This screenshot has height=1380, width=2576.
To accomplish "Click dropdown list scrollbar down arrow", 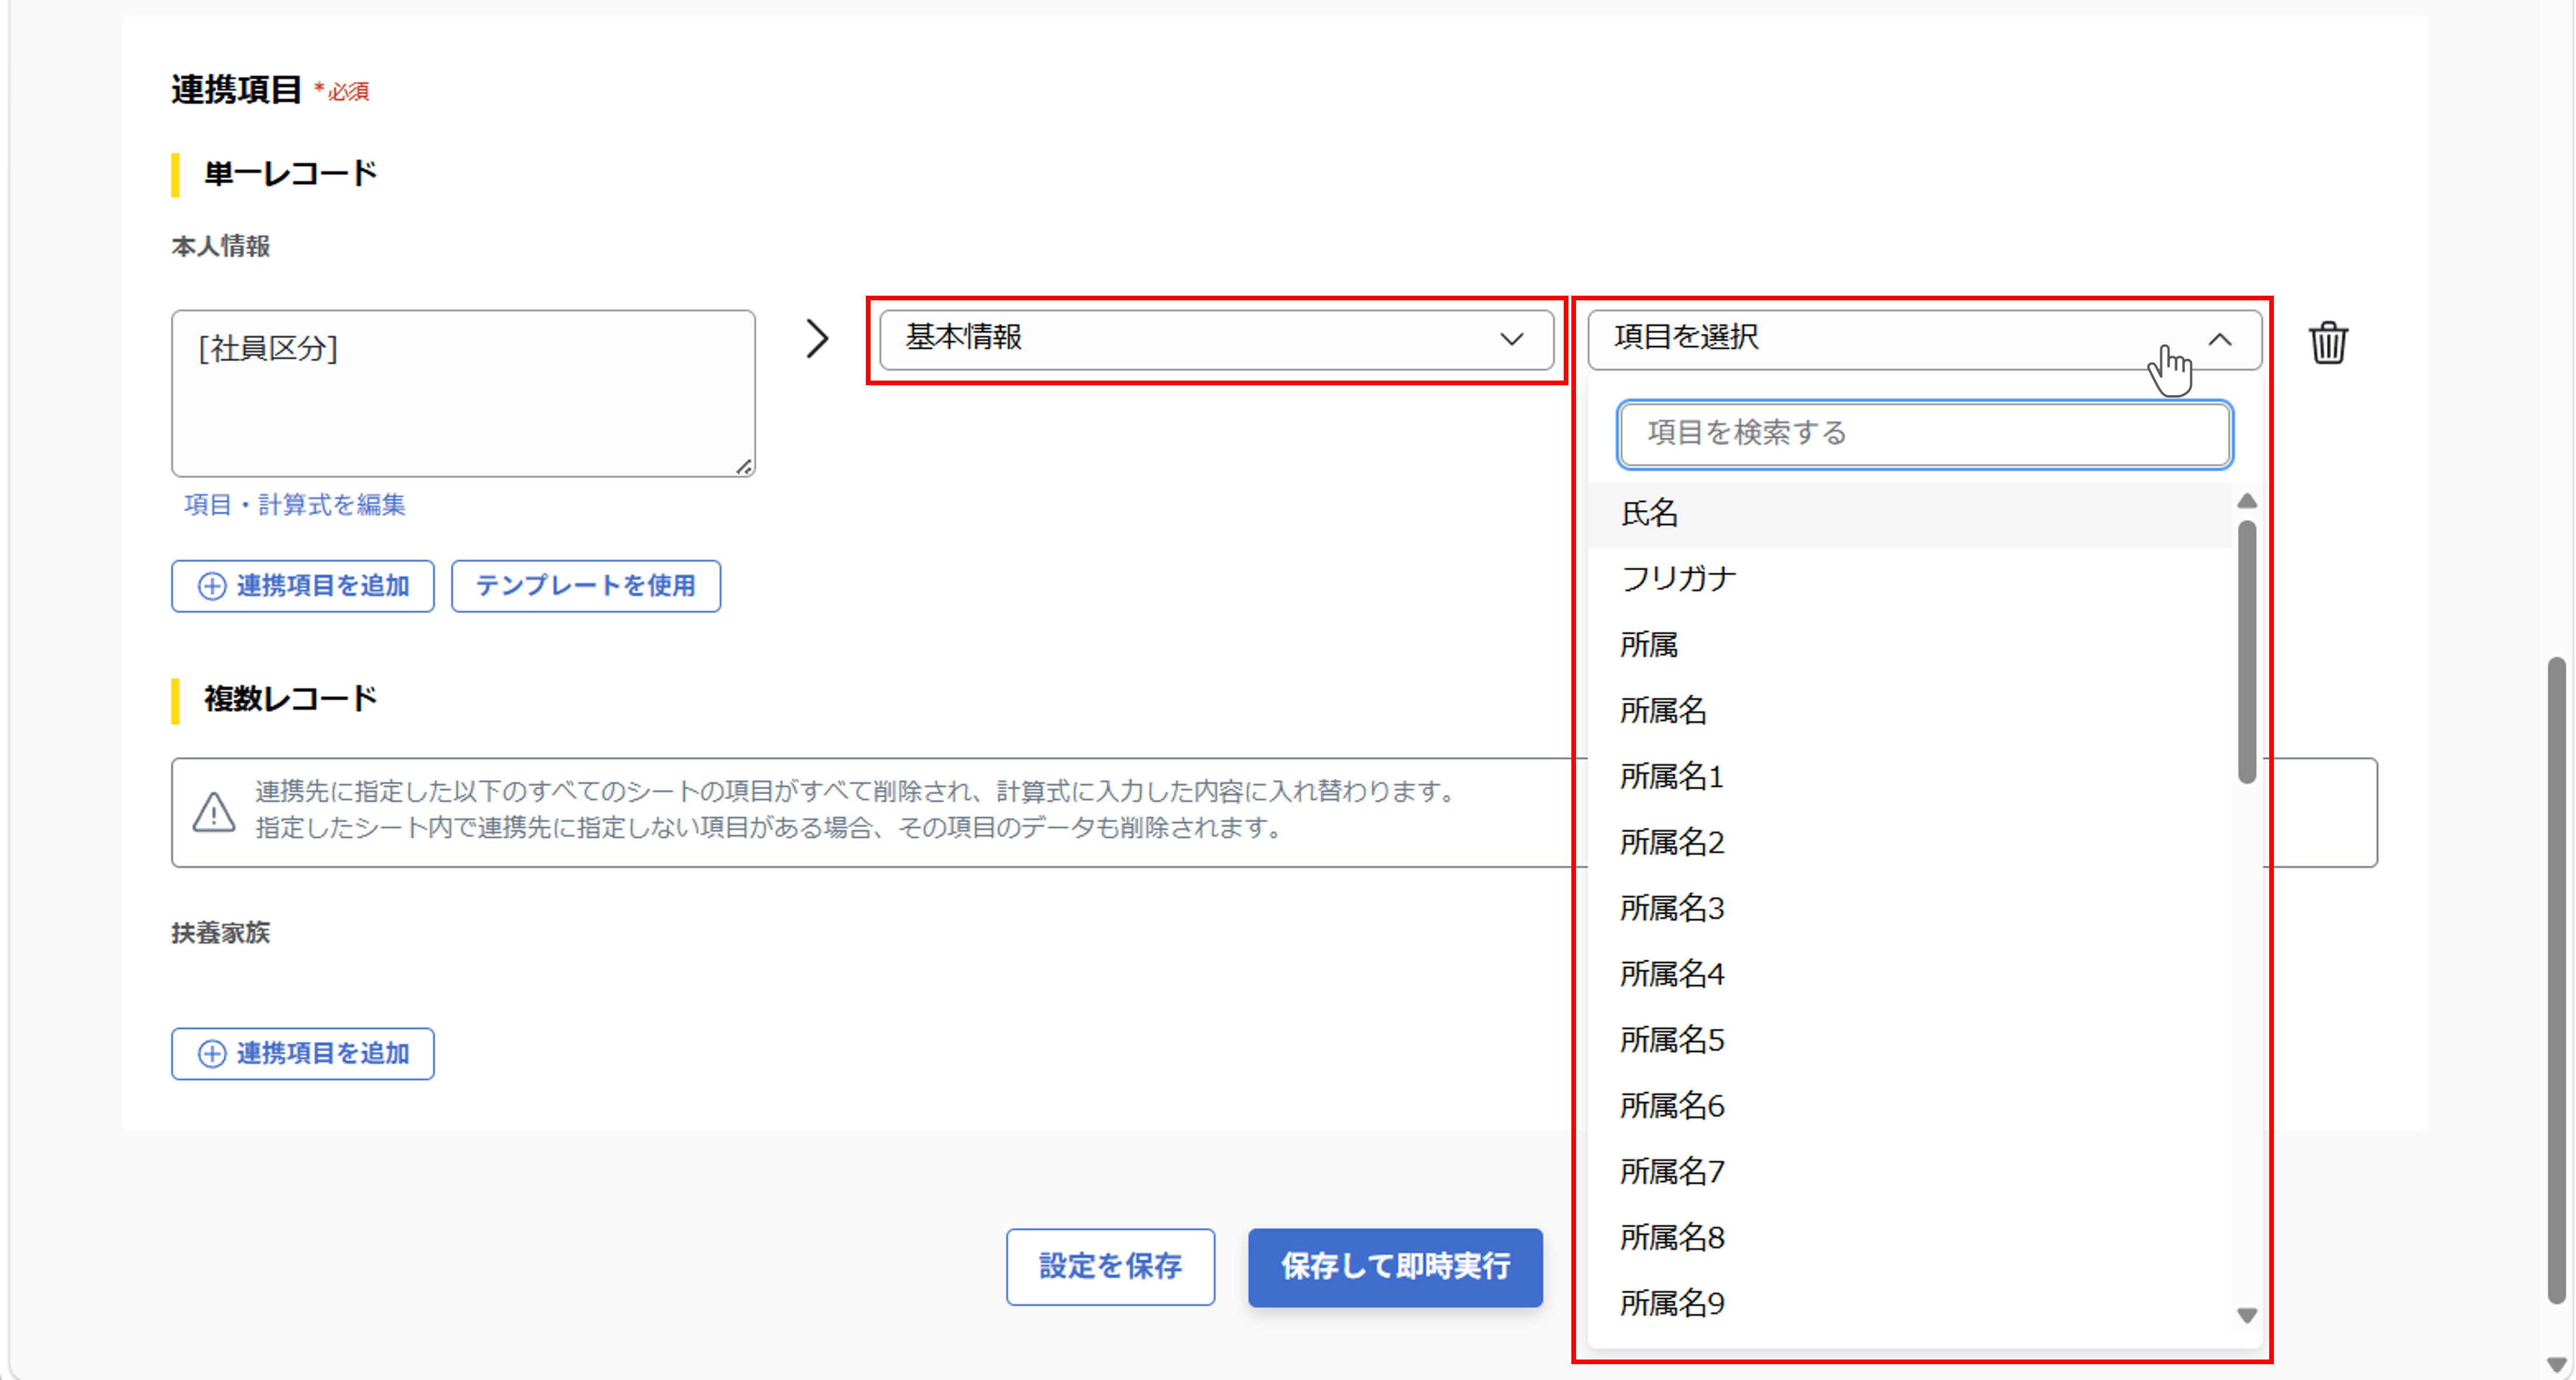I will (2247, 1316).
